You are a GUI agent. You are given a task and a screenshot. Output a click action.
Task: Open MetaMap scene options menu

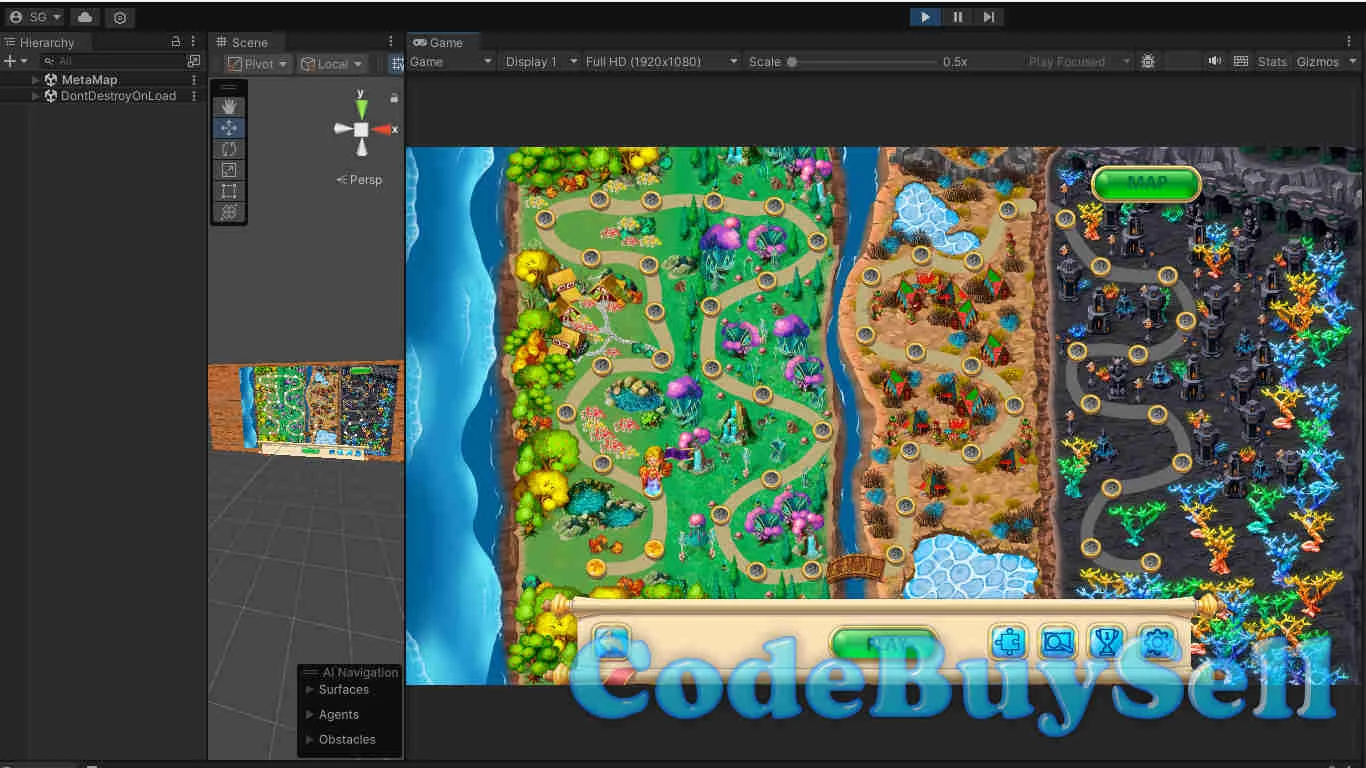pos(194,80)
